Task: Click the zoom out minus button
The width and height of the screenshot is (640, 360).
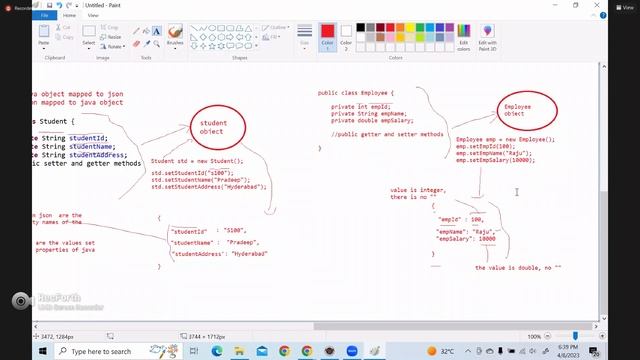Action: tap(548, 336)
